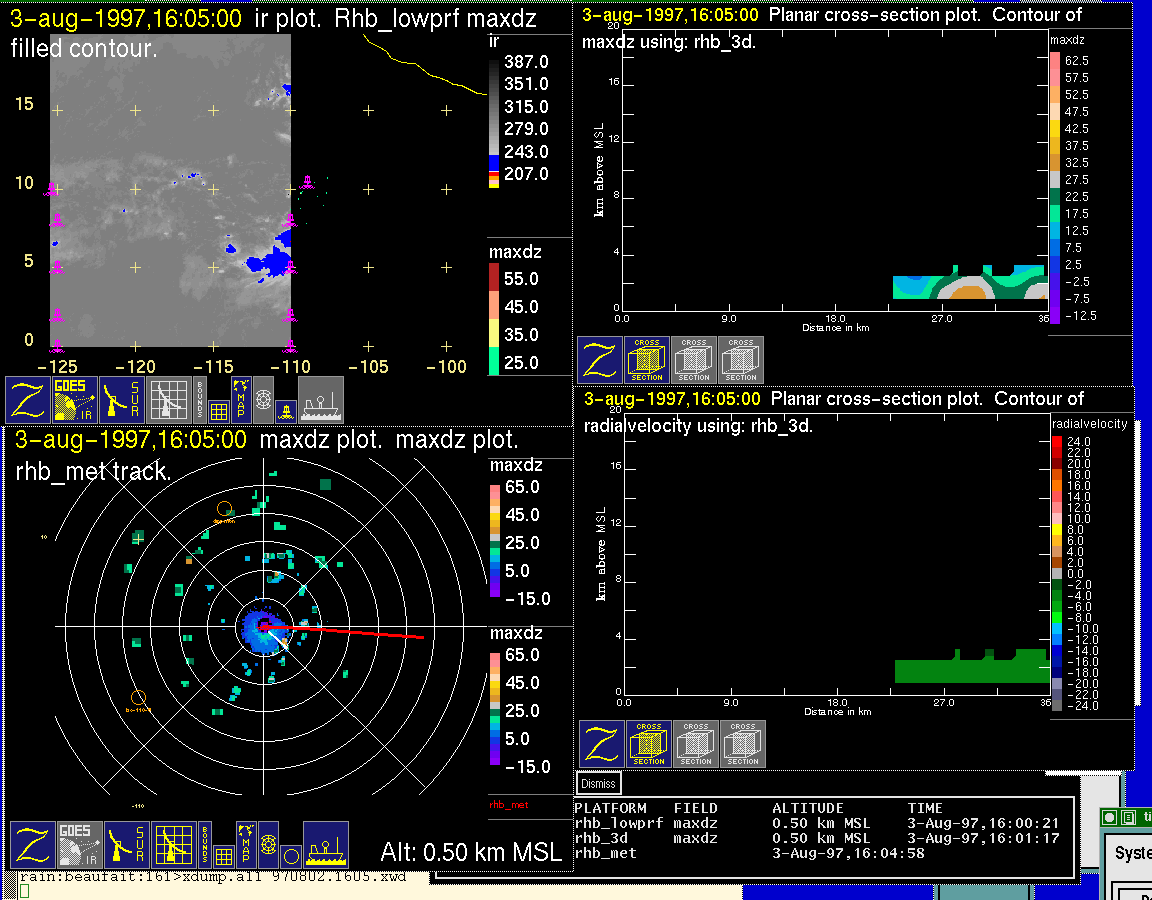Click the Z icon in the ir plot window

[x=28, y=400]
